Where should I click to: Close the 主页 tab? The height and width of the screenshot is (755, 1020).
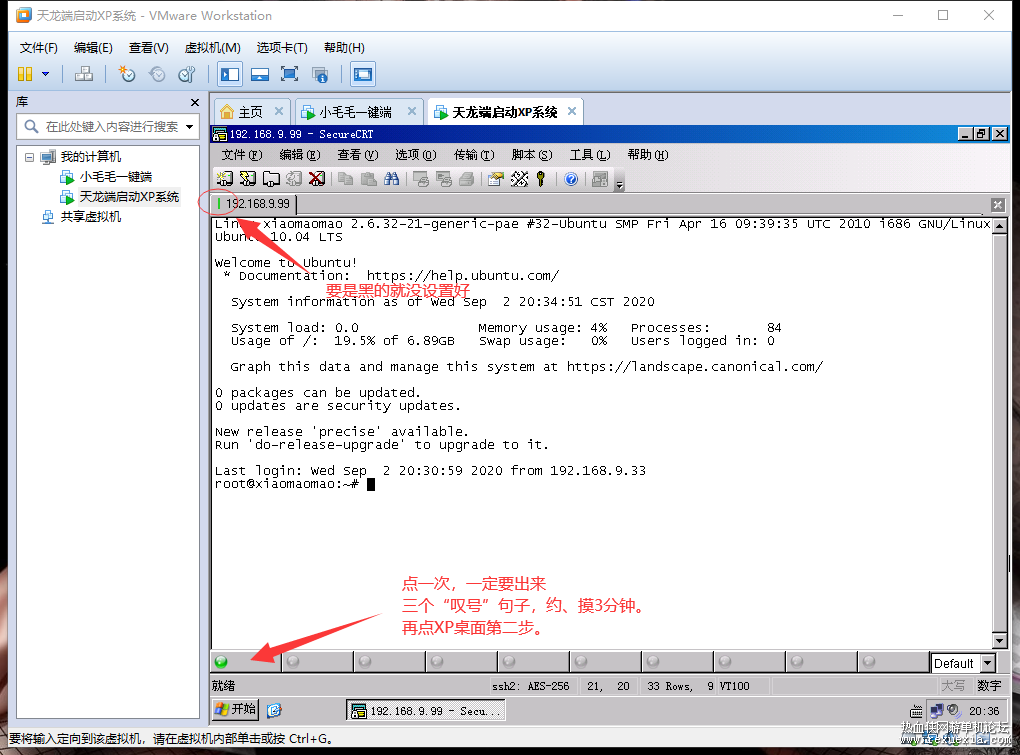(x=278, y=111)
